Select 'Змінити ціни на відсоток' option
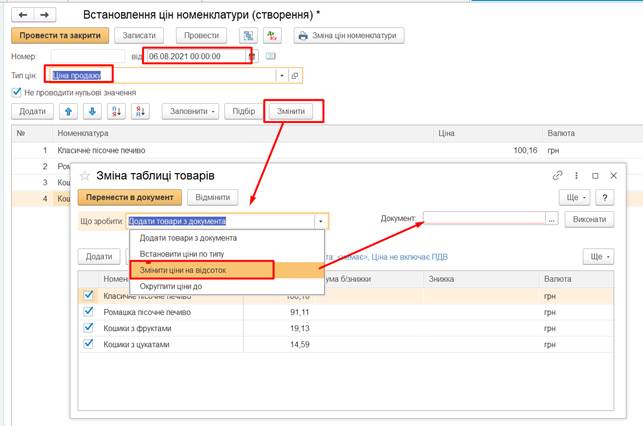 click(196, 270)
